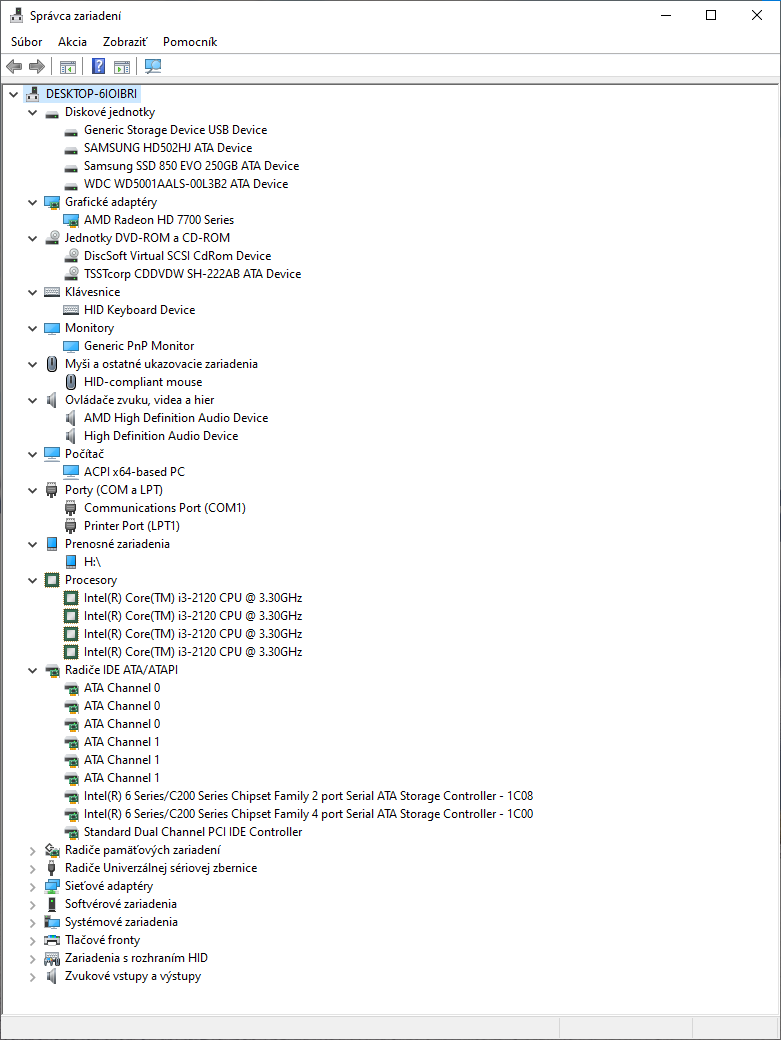This screenshot has width=781, height=1040.
Task: Click the scan for hardware changes icon
Action: (x=153, y=66)
